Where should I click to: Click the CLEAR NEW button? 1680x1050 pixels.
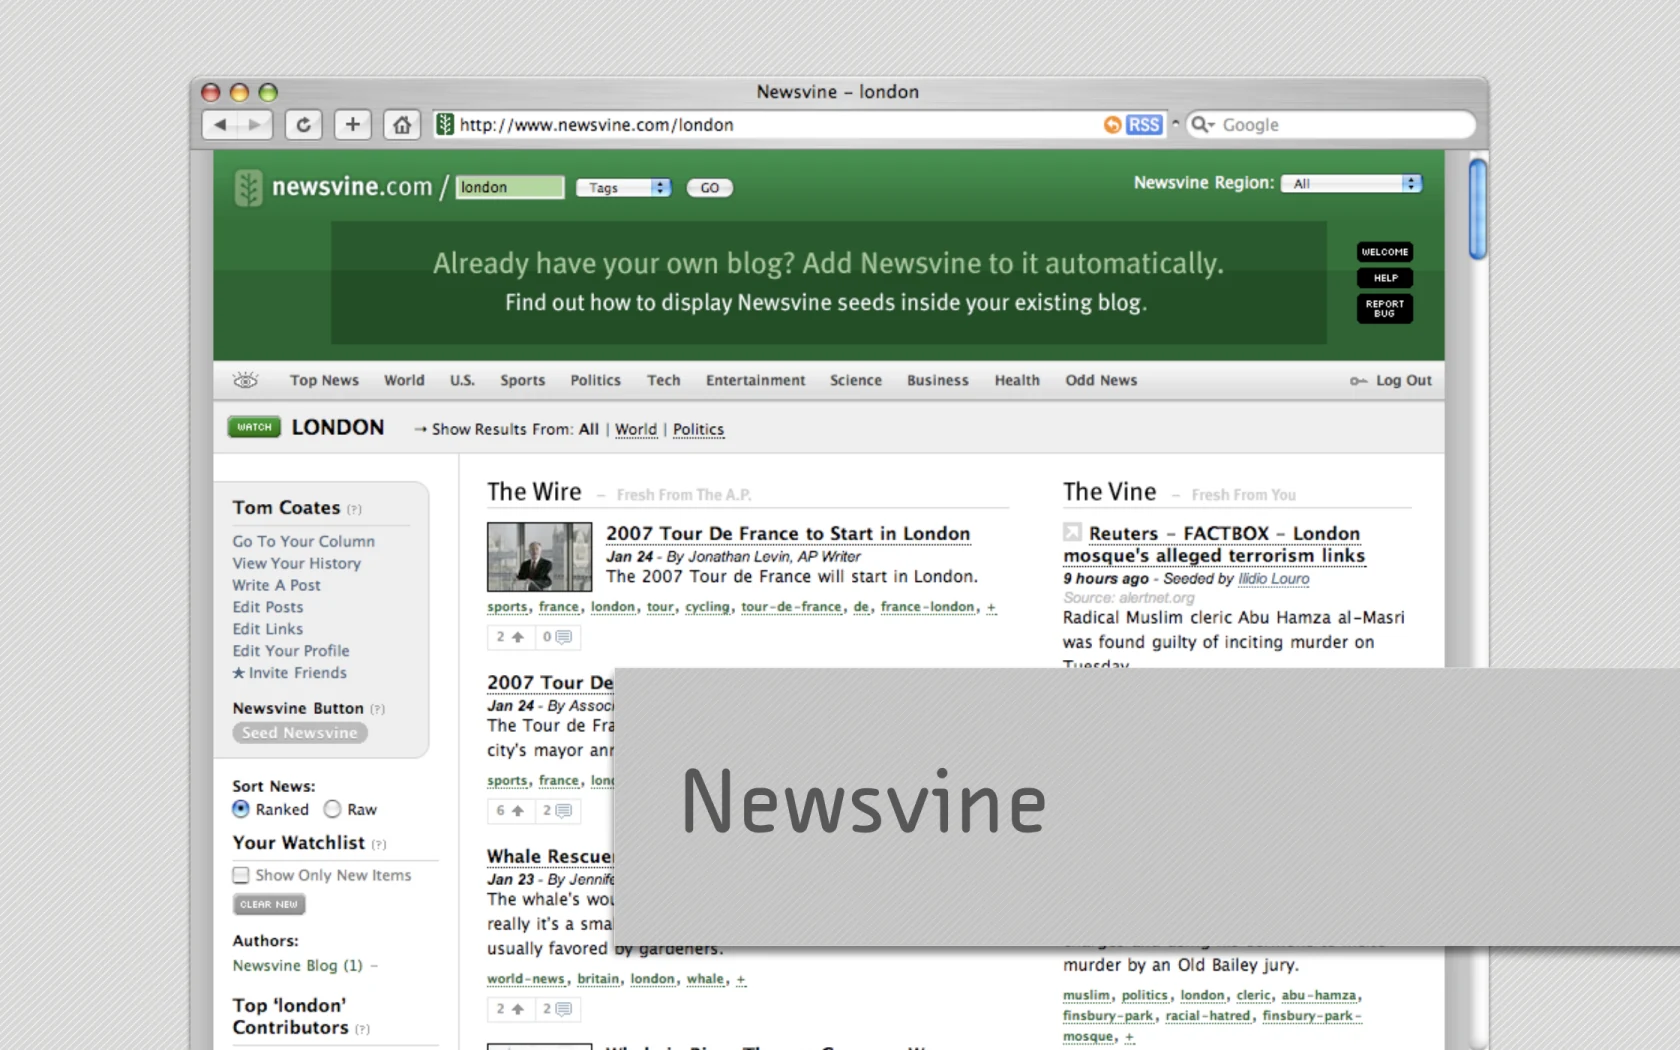tap(269, 904)
